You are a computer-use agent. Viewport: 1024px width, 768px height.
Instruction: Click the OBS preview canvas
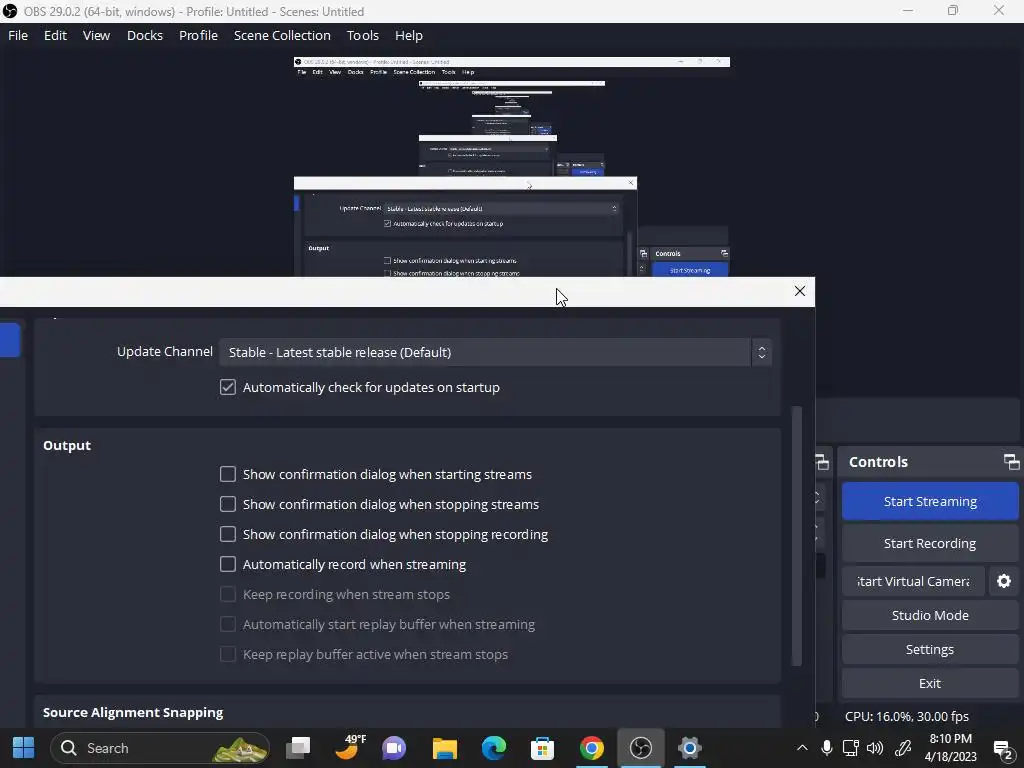click(x=511, y=167)
